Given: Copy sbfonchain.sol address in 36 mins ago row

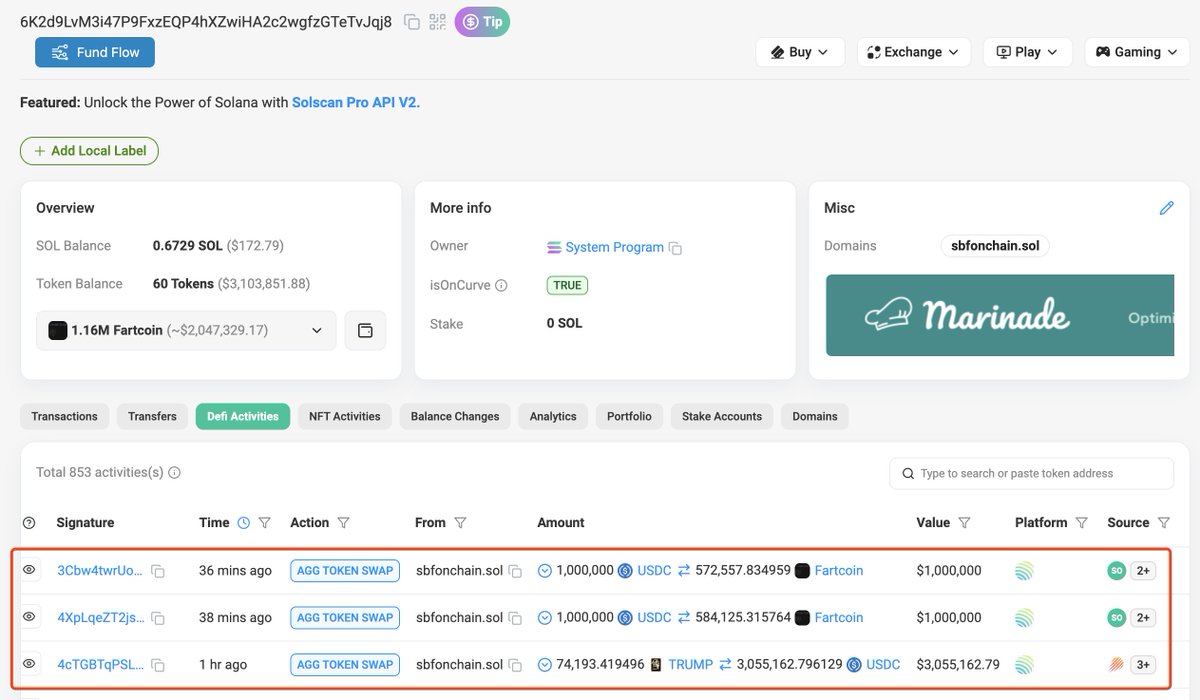Looking at the screenshot, I should pos(515,571).
